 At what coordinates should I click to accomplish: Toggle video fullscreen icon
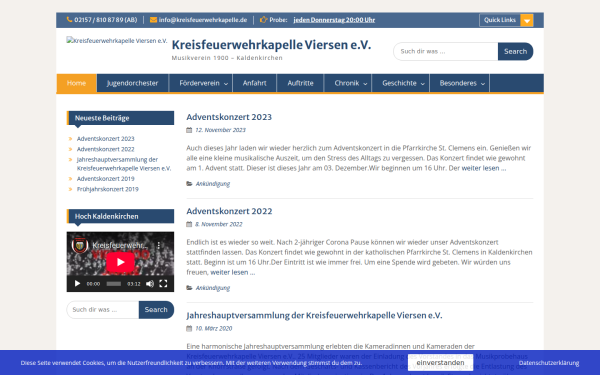click(163, 284)
